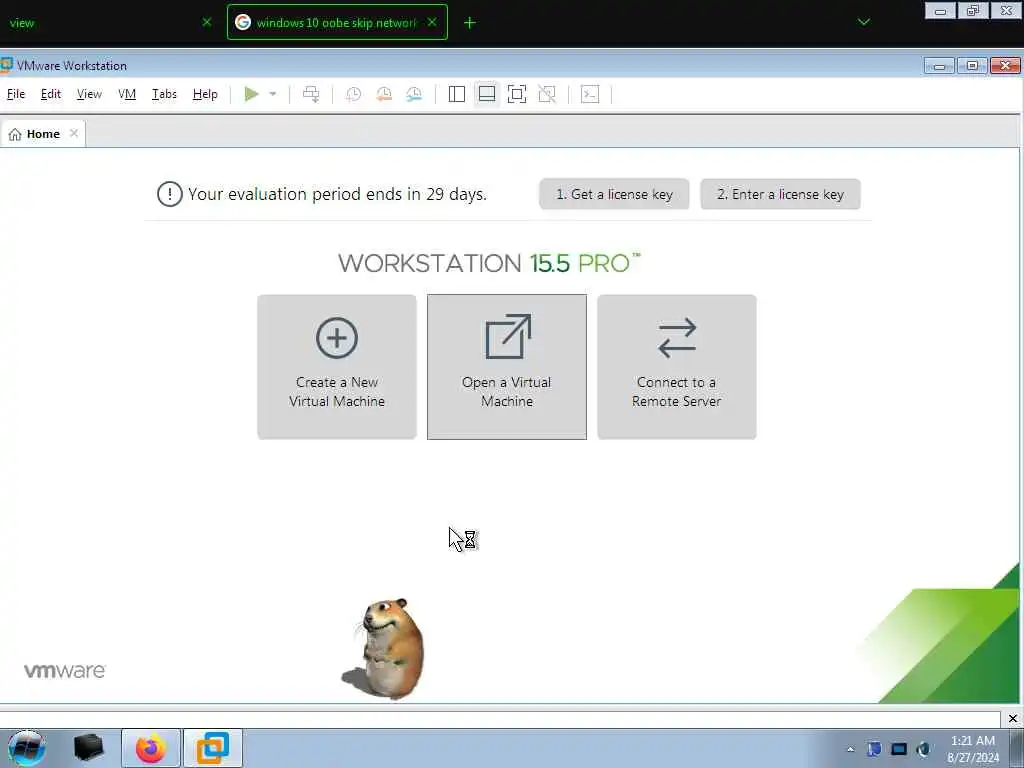
Task: Close the Home tab
Action: point(74,133)
